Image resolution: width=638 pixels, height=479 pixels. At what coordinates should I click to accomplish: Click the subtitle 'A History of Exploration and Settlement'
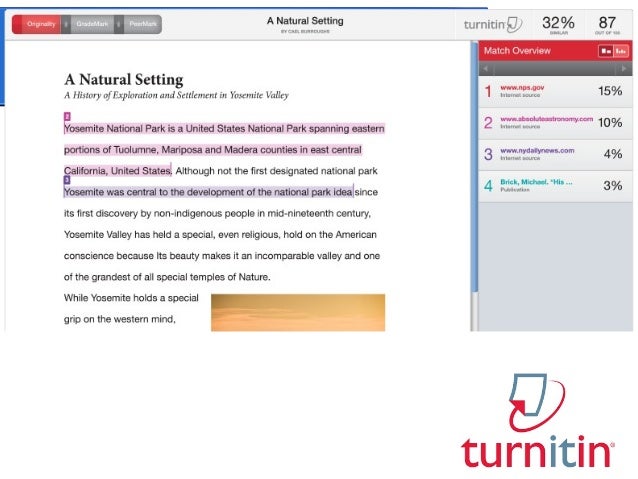tap(141, 95)
